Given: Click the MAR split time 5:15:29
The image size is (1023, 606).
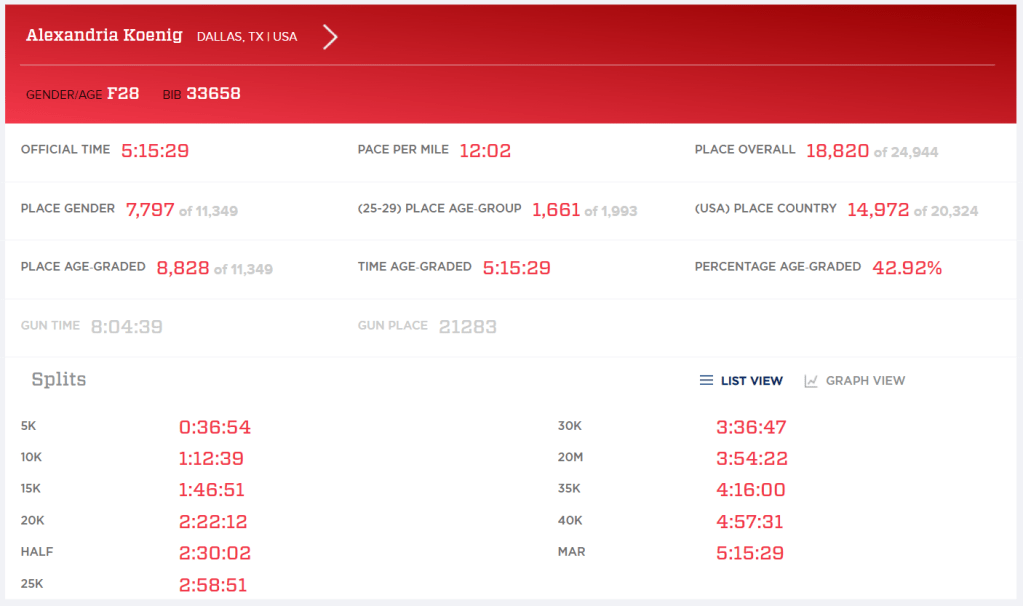Looking at the screenshot, I should click(749, 554).
